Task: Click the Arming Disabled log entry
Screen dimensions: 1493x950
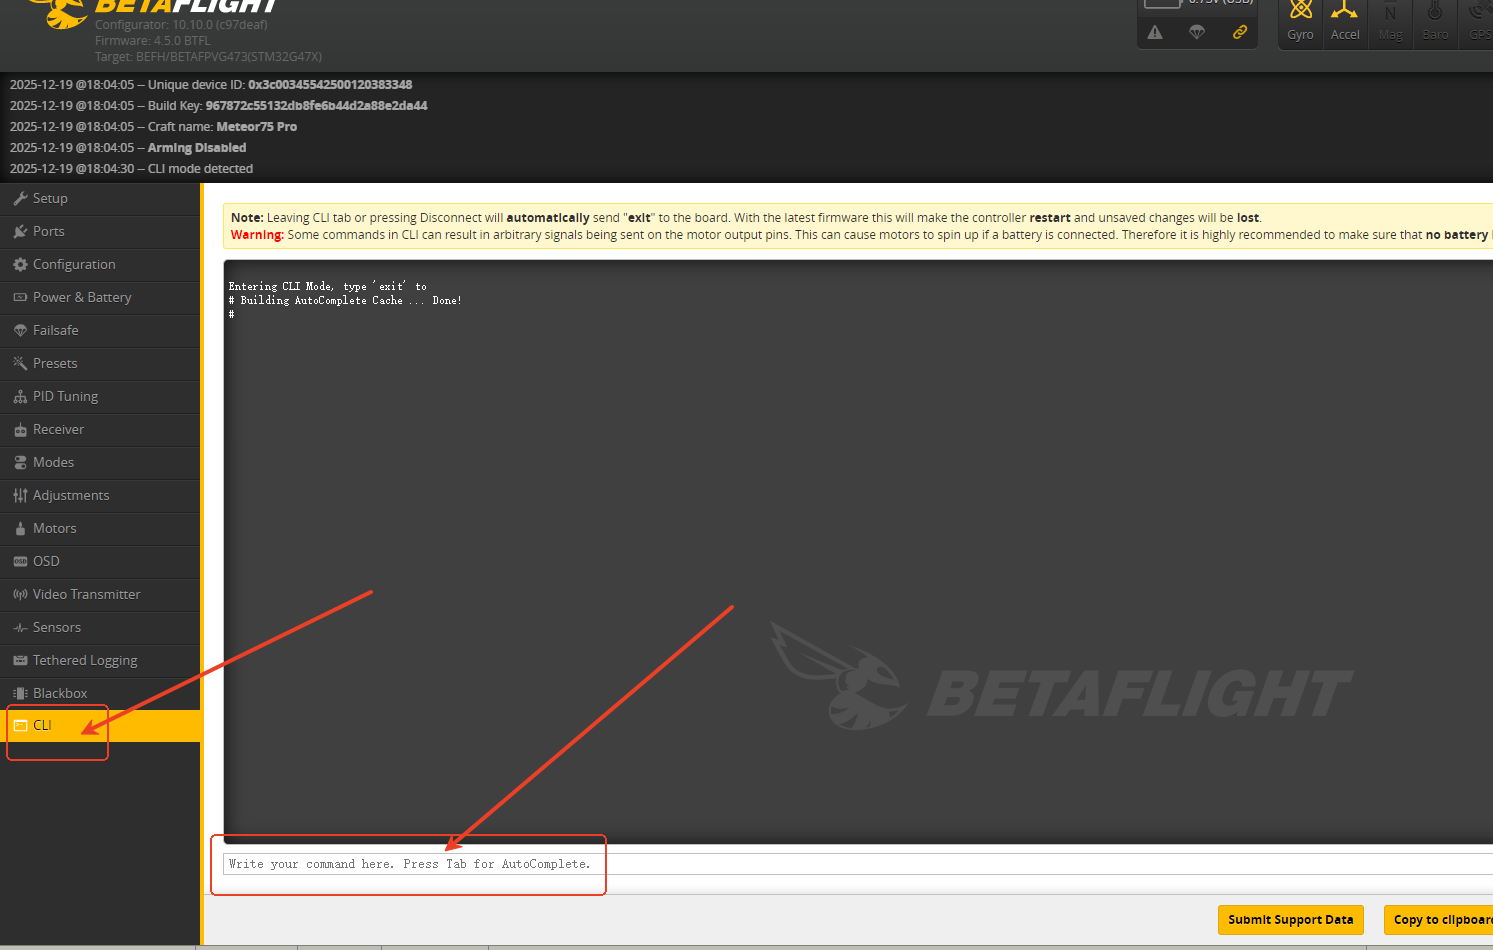Action: click(128, 148)
